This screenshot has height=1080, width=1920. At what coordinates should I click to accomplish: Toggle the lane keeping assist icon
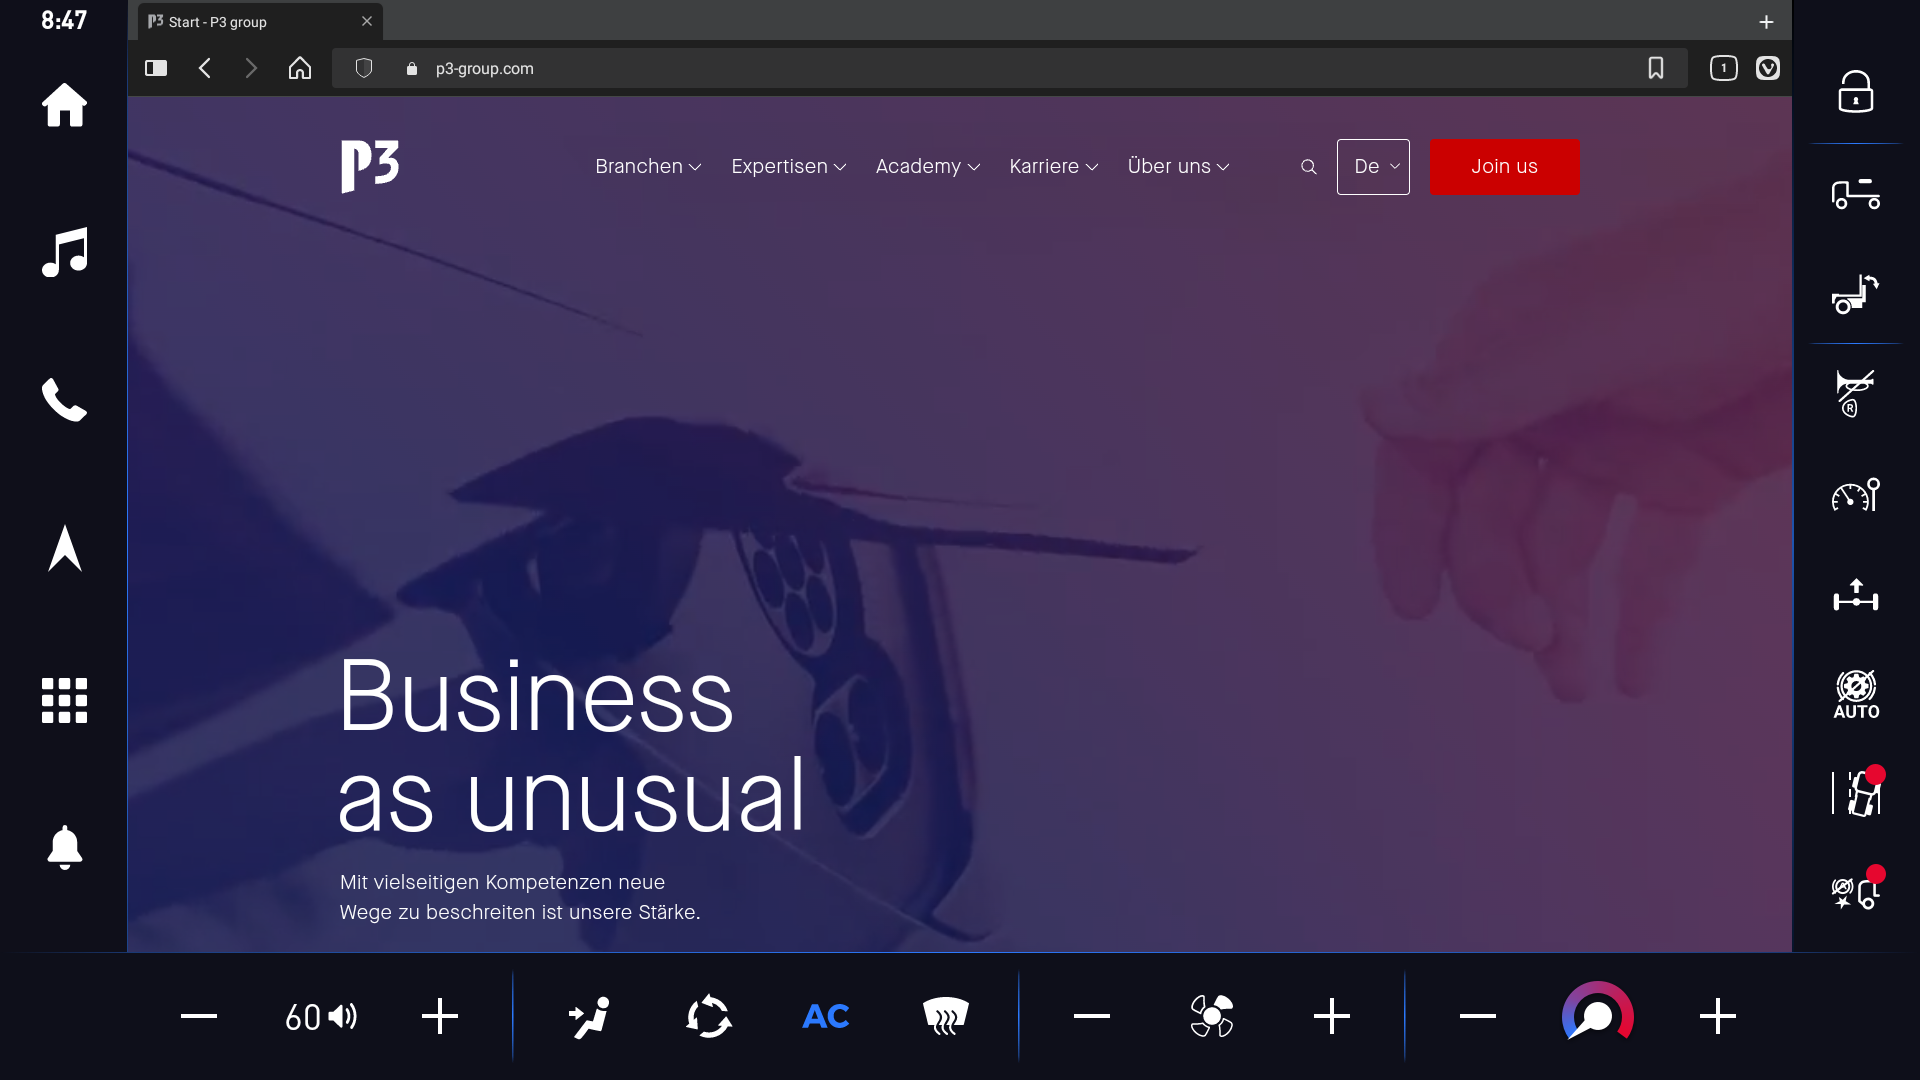point(1857,792)
